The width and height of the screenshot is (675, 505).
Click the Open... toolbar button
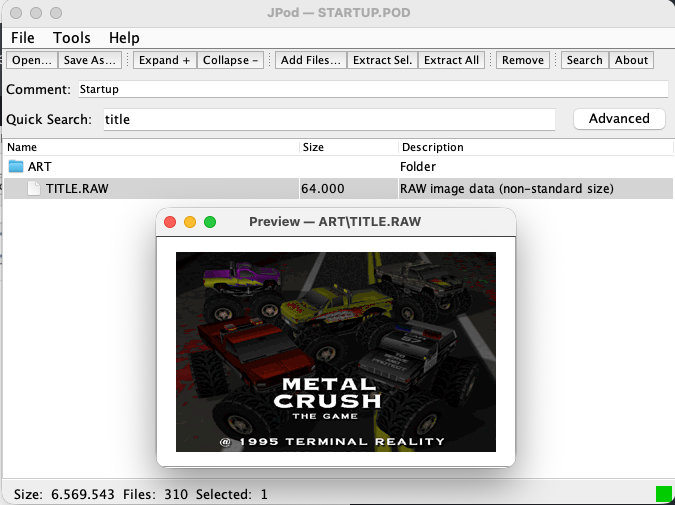[32, 60]
